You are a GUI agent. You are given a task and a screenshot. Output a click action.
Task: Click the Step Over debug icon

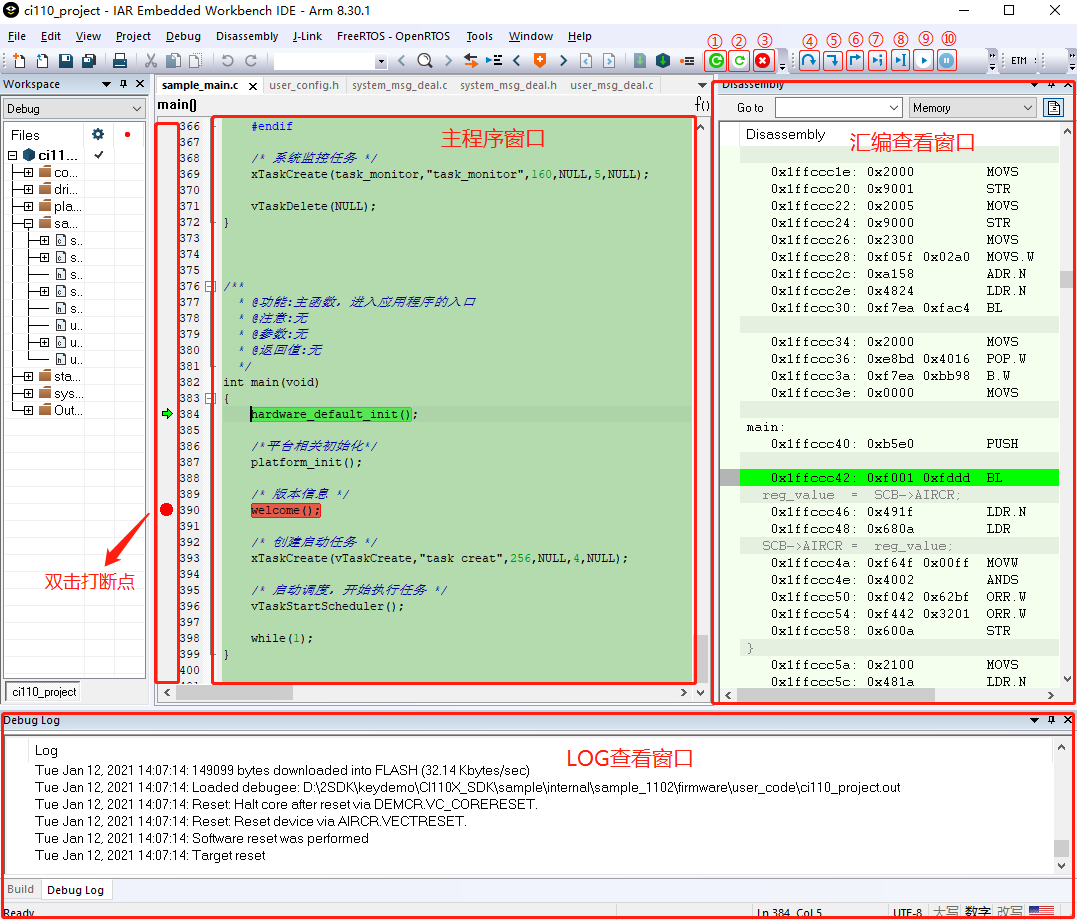pyautogui.click(x=809, y=61)
